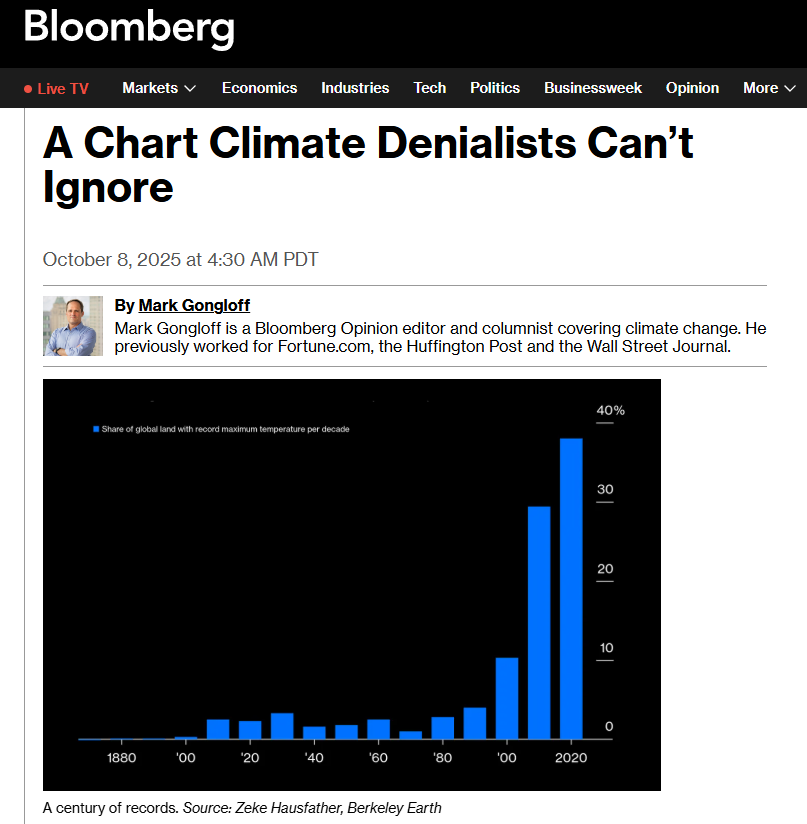Click the Bloomberg logo

[129, 28]
